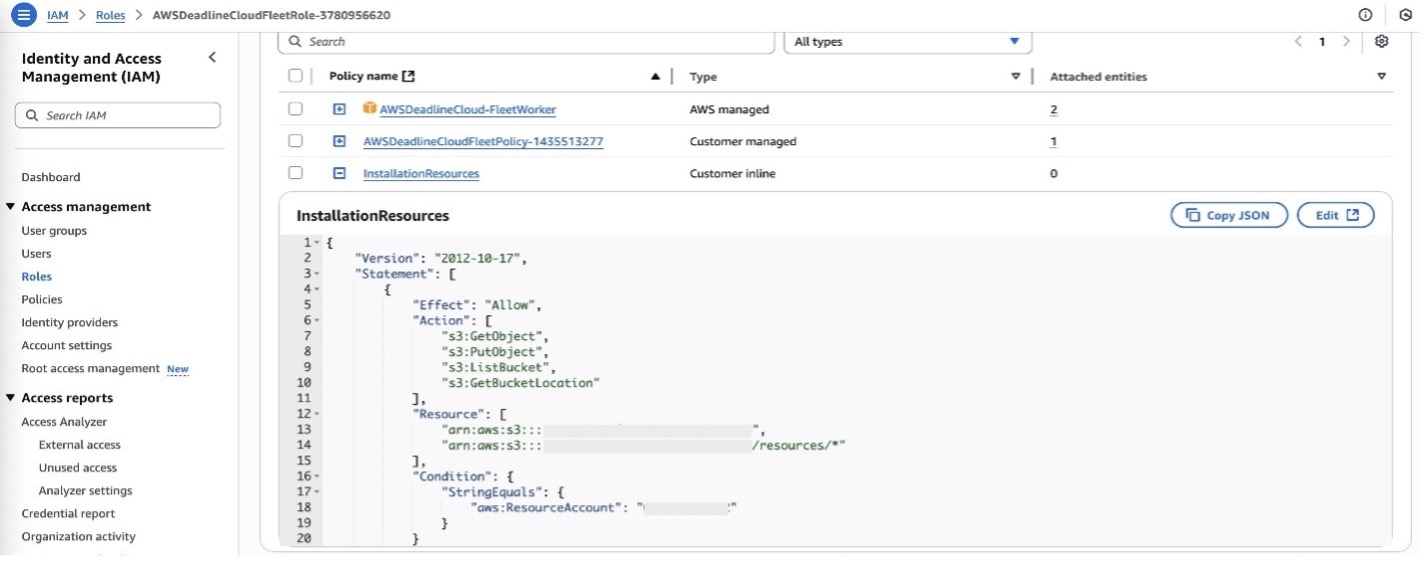The image size is (1426, 562).
Task: Click the clock icon at top right
Action: click(1405, 15)
